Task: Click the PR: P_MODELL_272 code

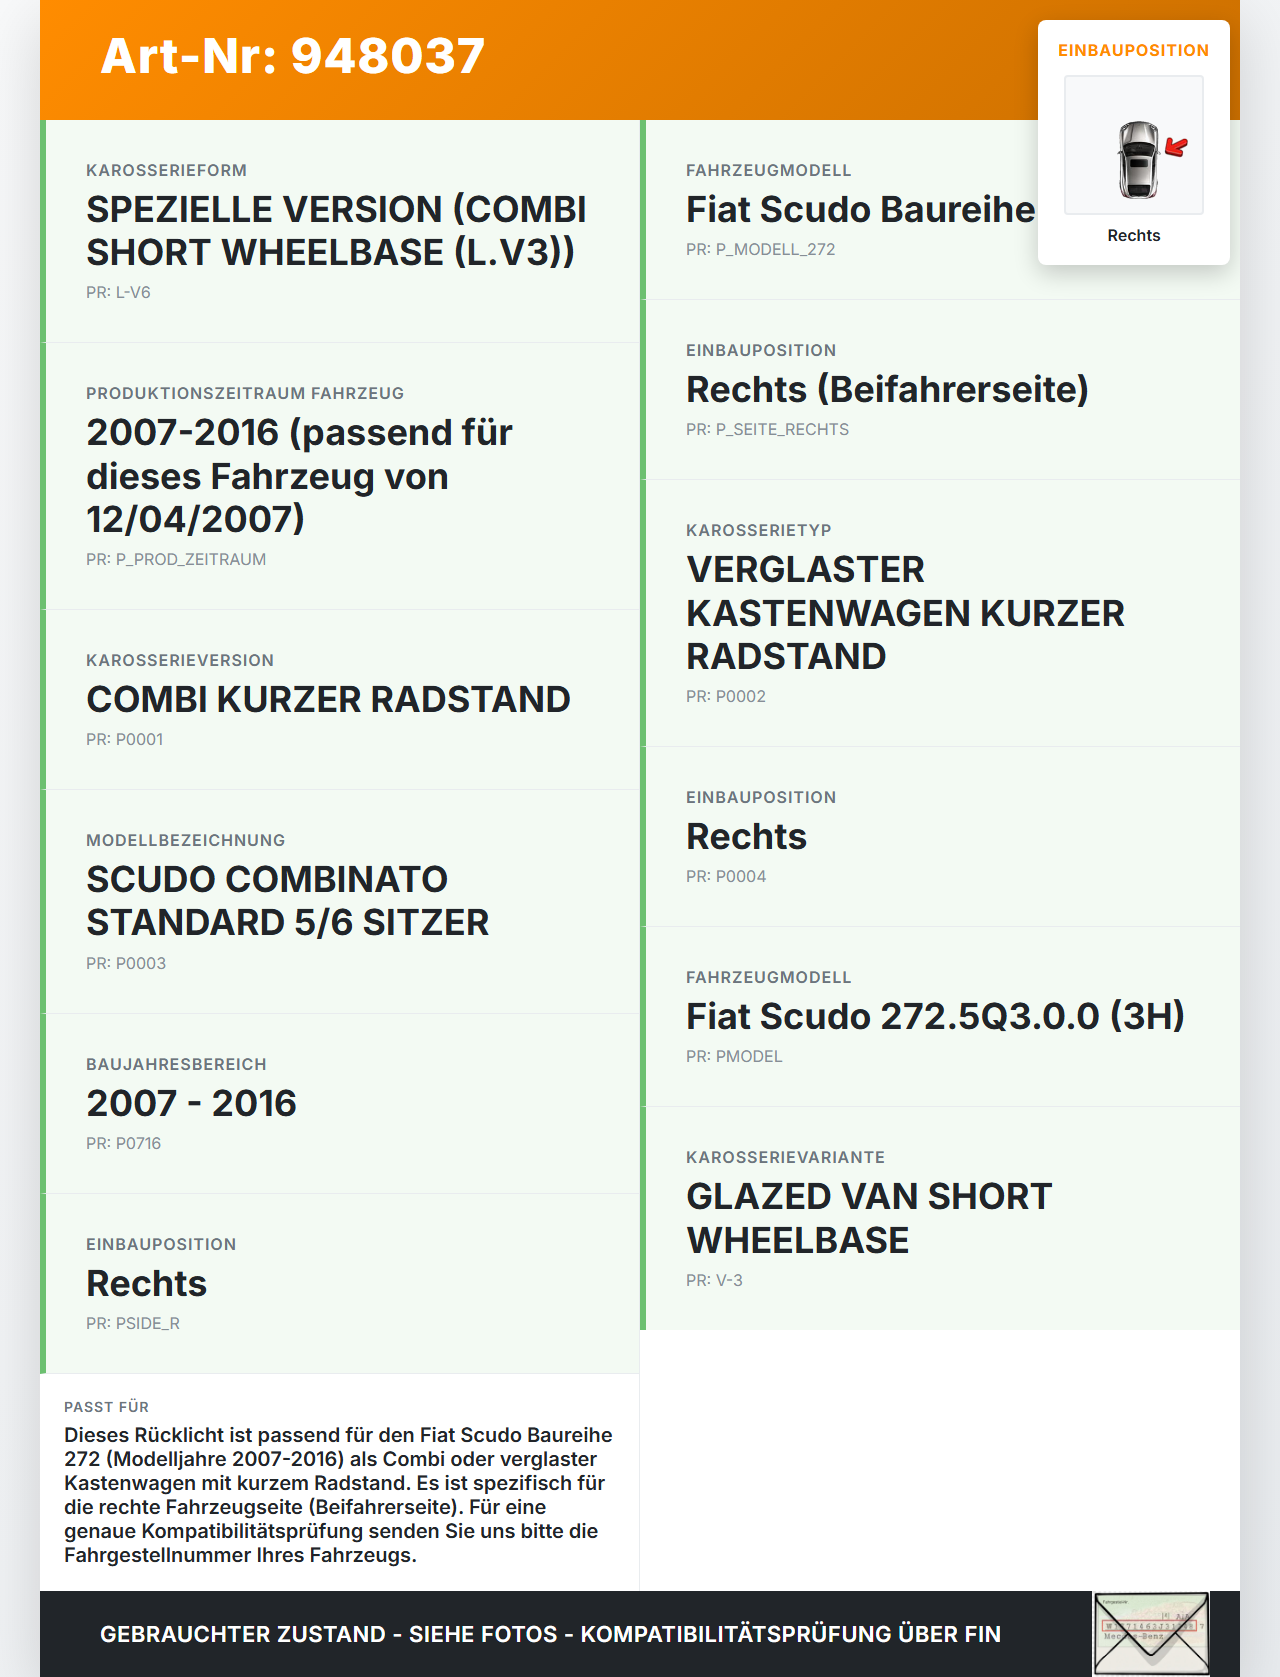Action: pos(760,250)
